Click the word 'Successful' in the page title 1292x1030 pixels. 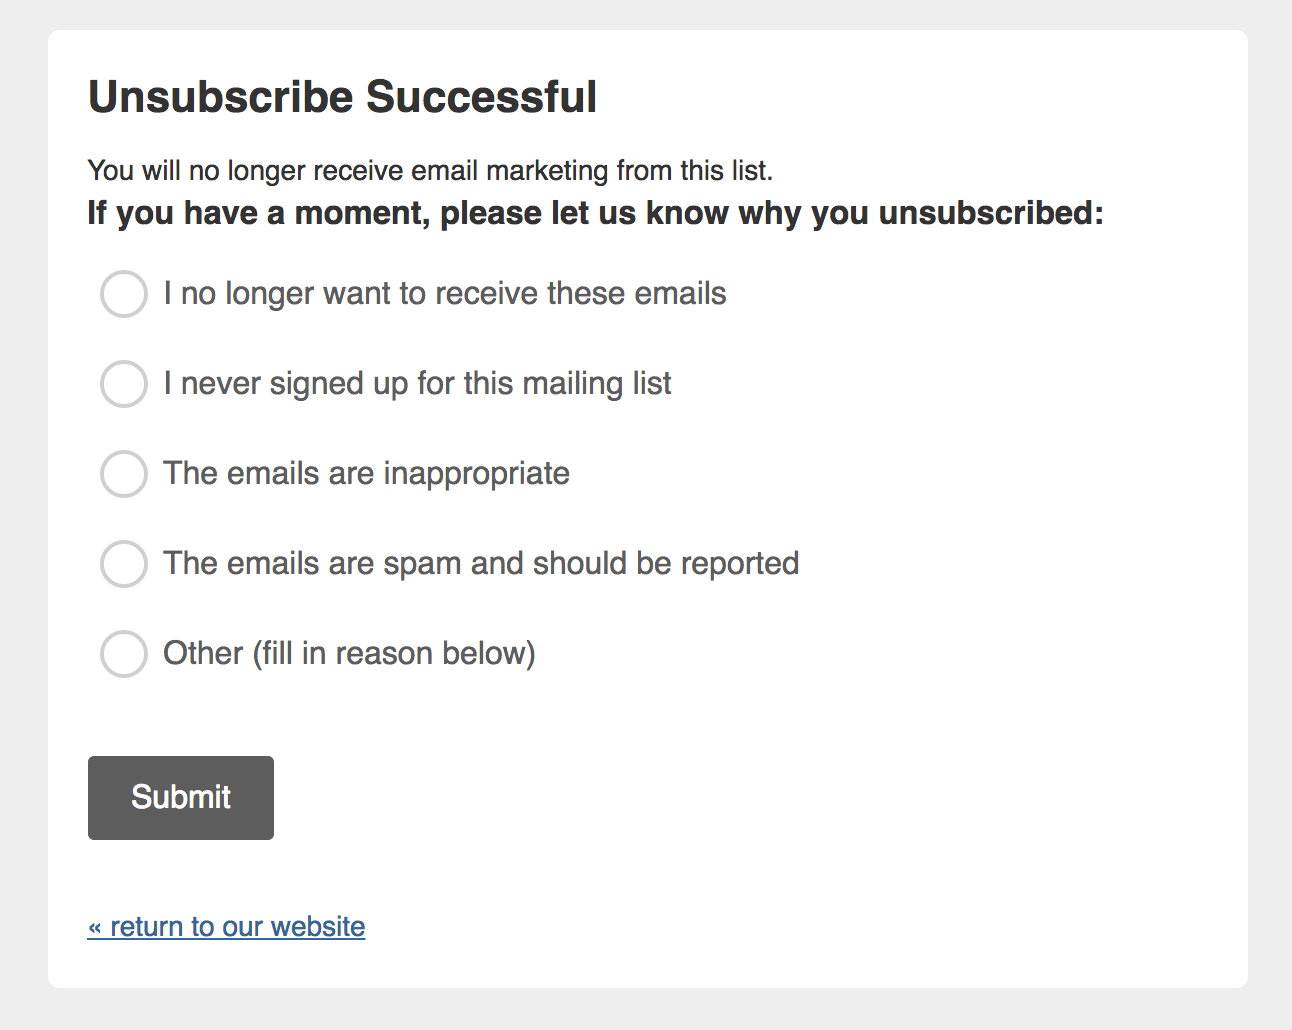pos(481,98)
